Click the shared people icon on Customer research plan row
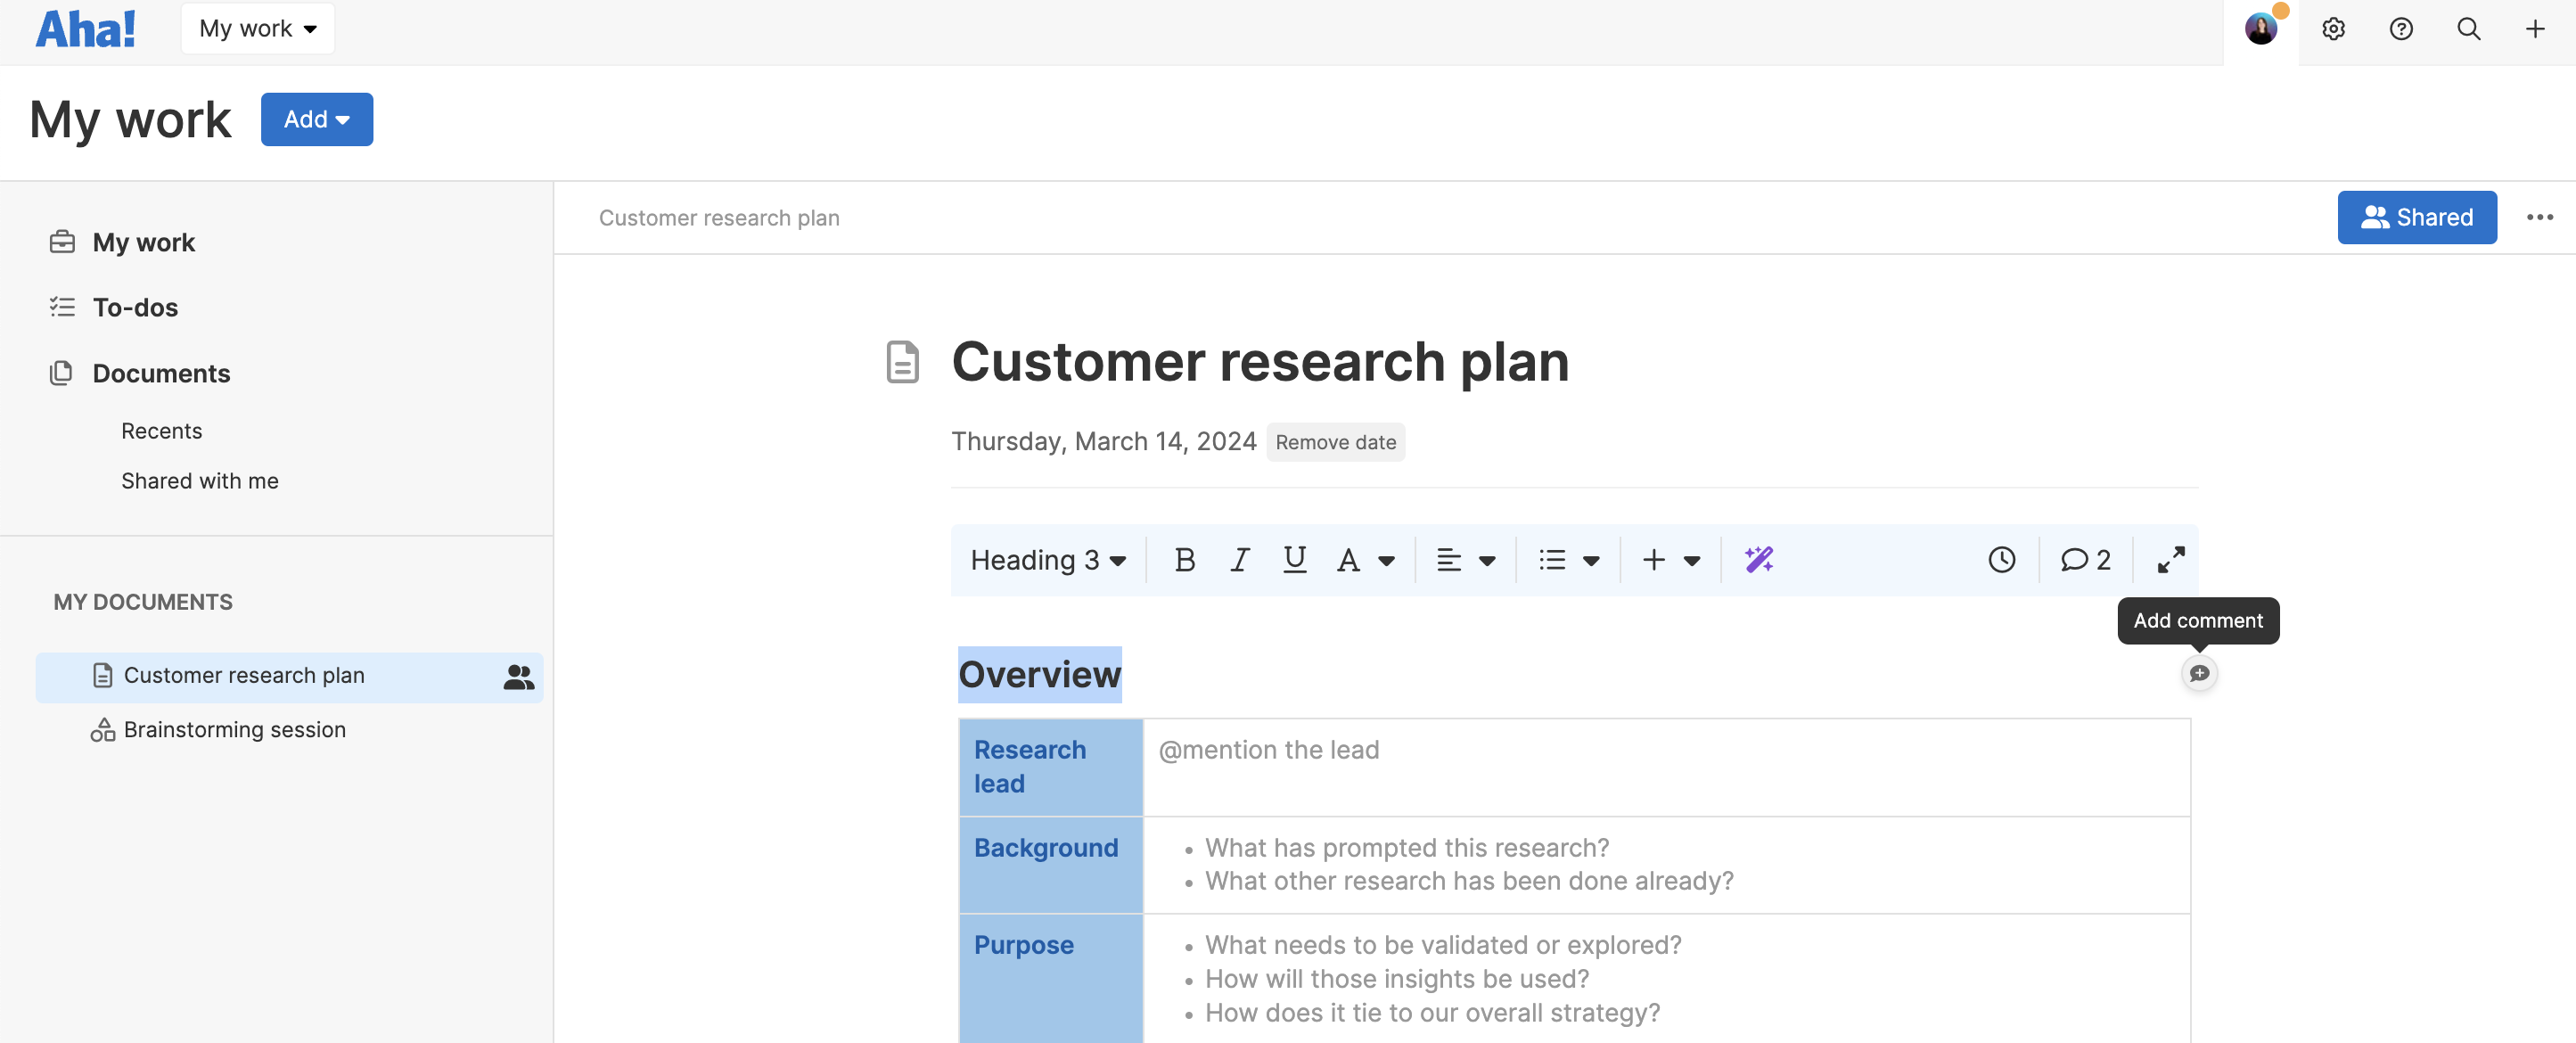The height and width of the screenshot is (1043, 2576). click(x=518, y=677)
